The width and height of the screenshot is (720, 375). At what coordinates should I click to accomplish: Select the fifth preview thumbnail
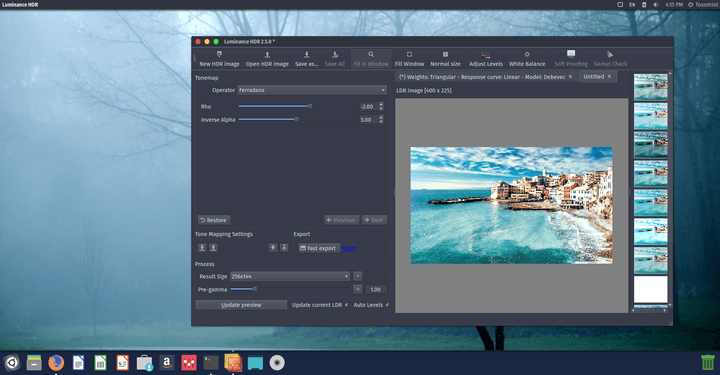pos(651,202)
